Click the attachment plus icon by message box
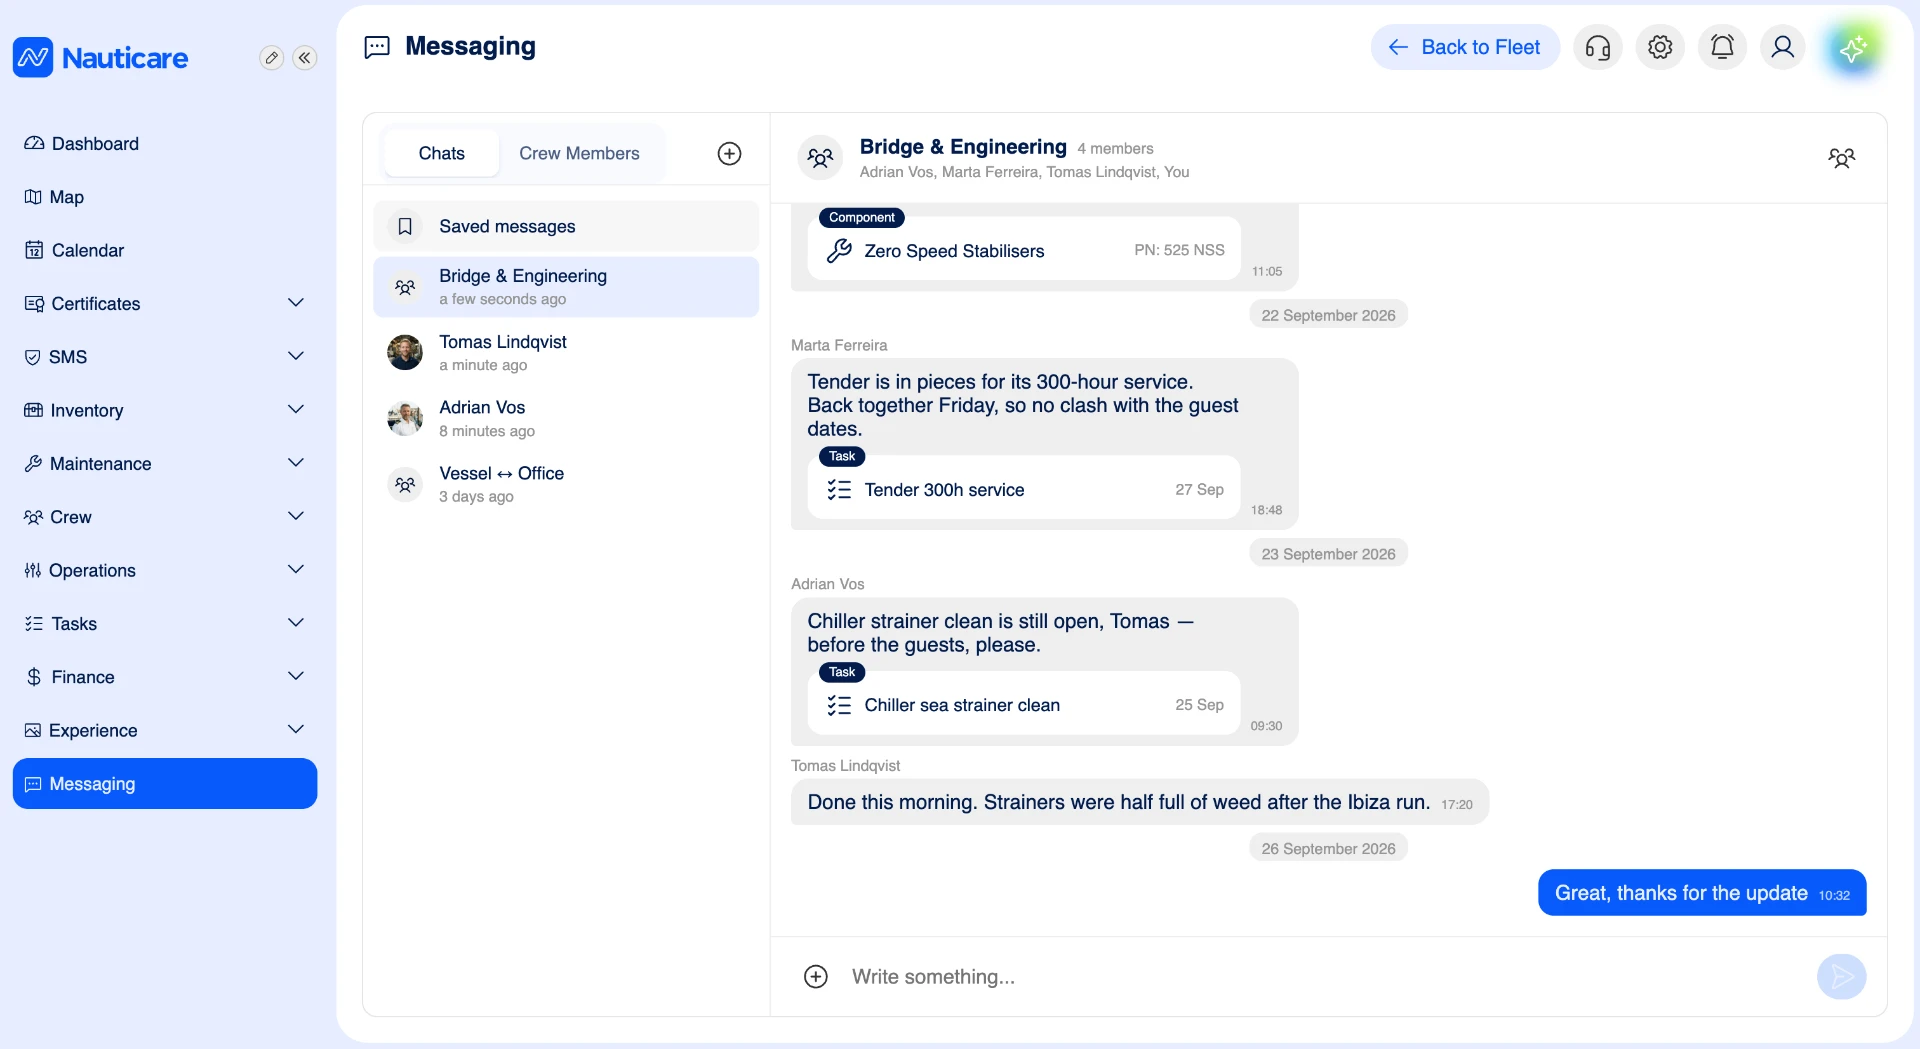 click(816, 976)
